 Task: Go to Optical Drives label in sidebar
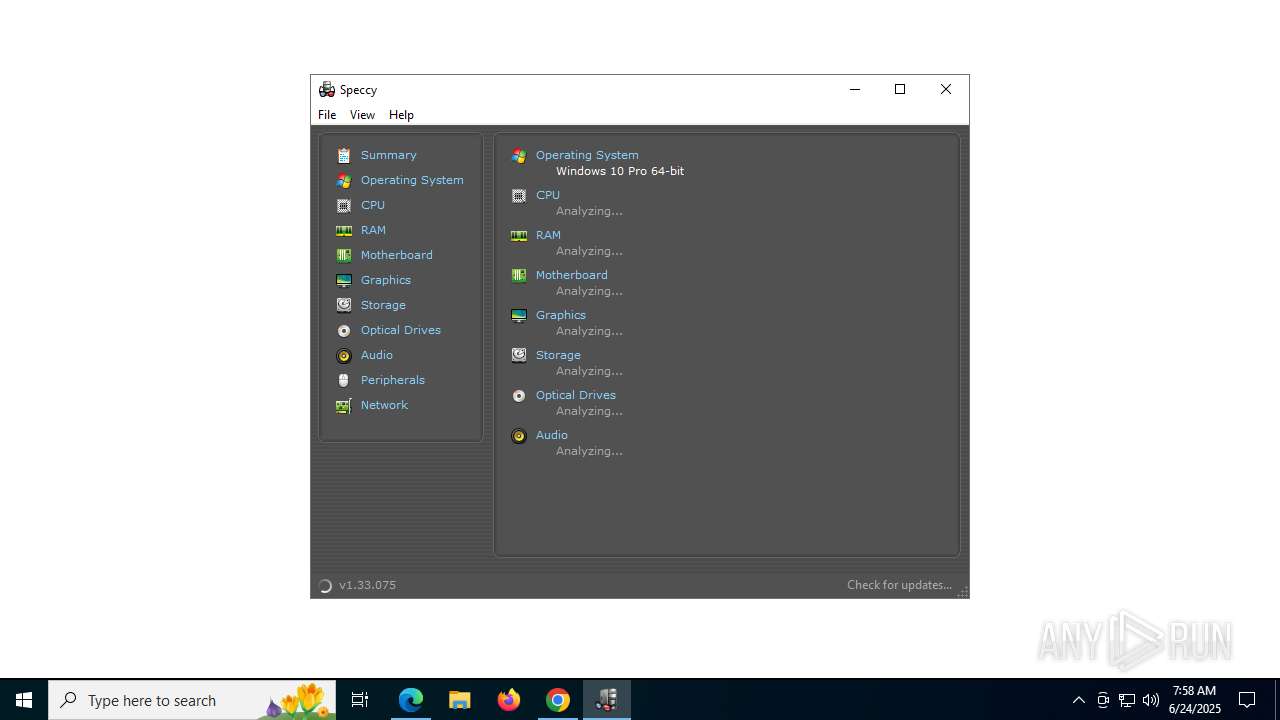click(401, 330)
